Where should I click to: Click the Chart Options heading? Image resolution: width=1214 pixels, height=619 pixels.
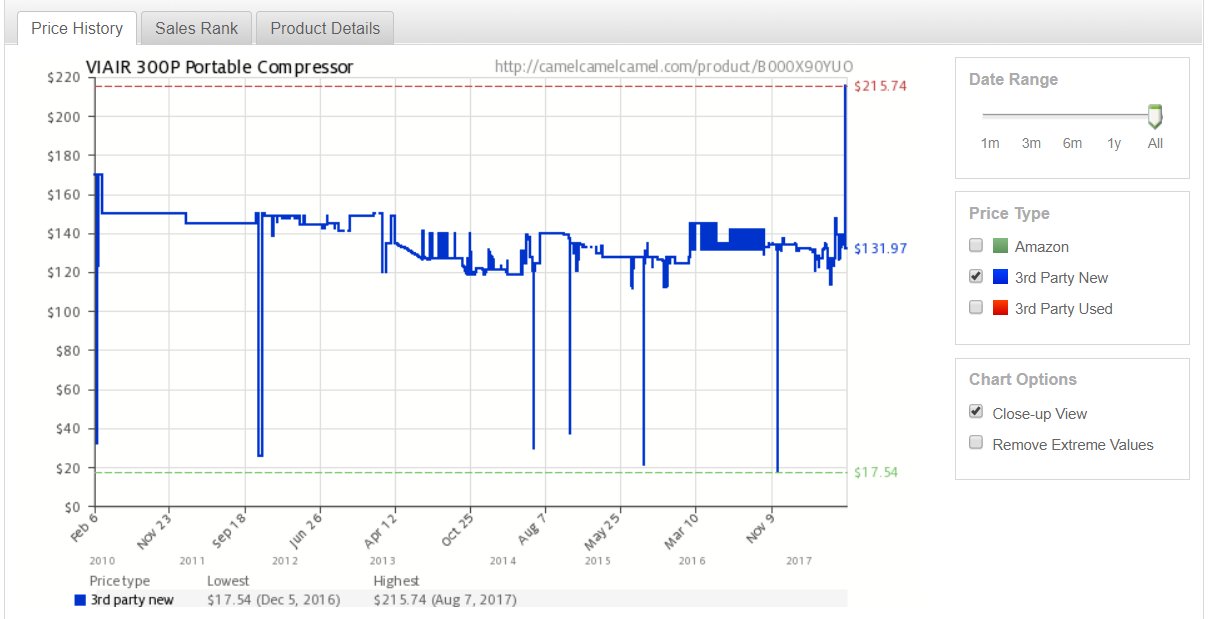pyautogui.click(x=1023, y=379)
